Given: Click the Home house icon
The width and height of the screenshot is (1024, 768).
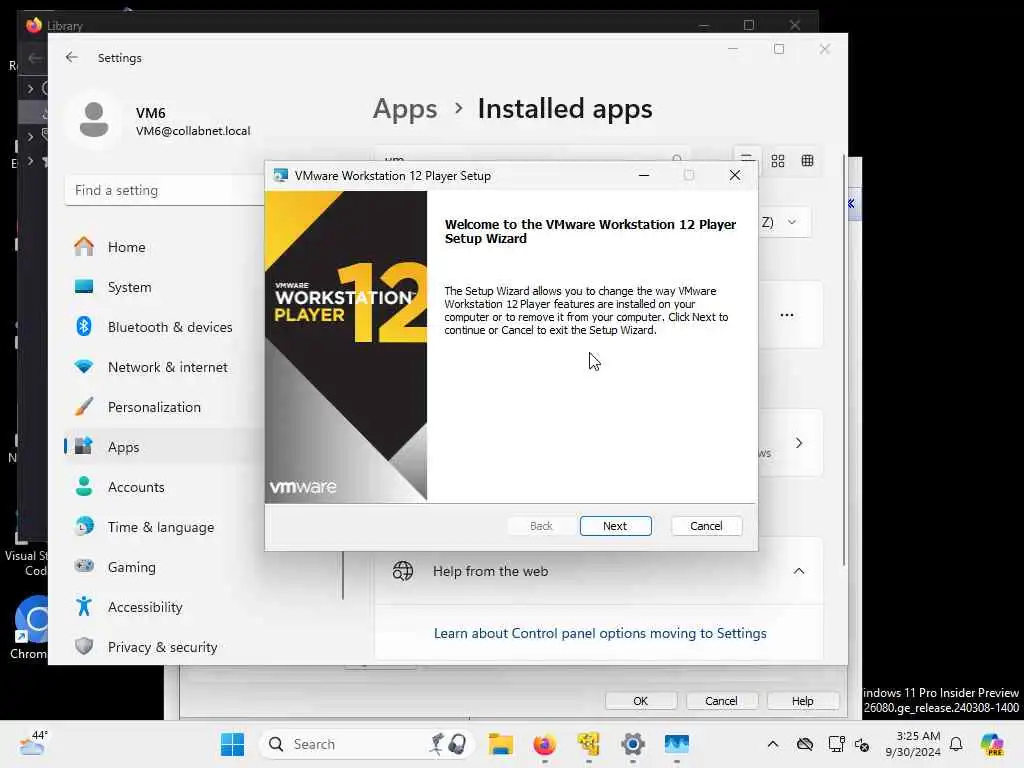Looking at the screenshot, I should 84,246.
